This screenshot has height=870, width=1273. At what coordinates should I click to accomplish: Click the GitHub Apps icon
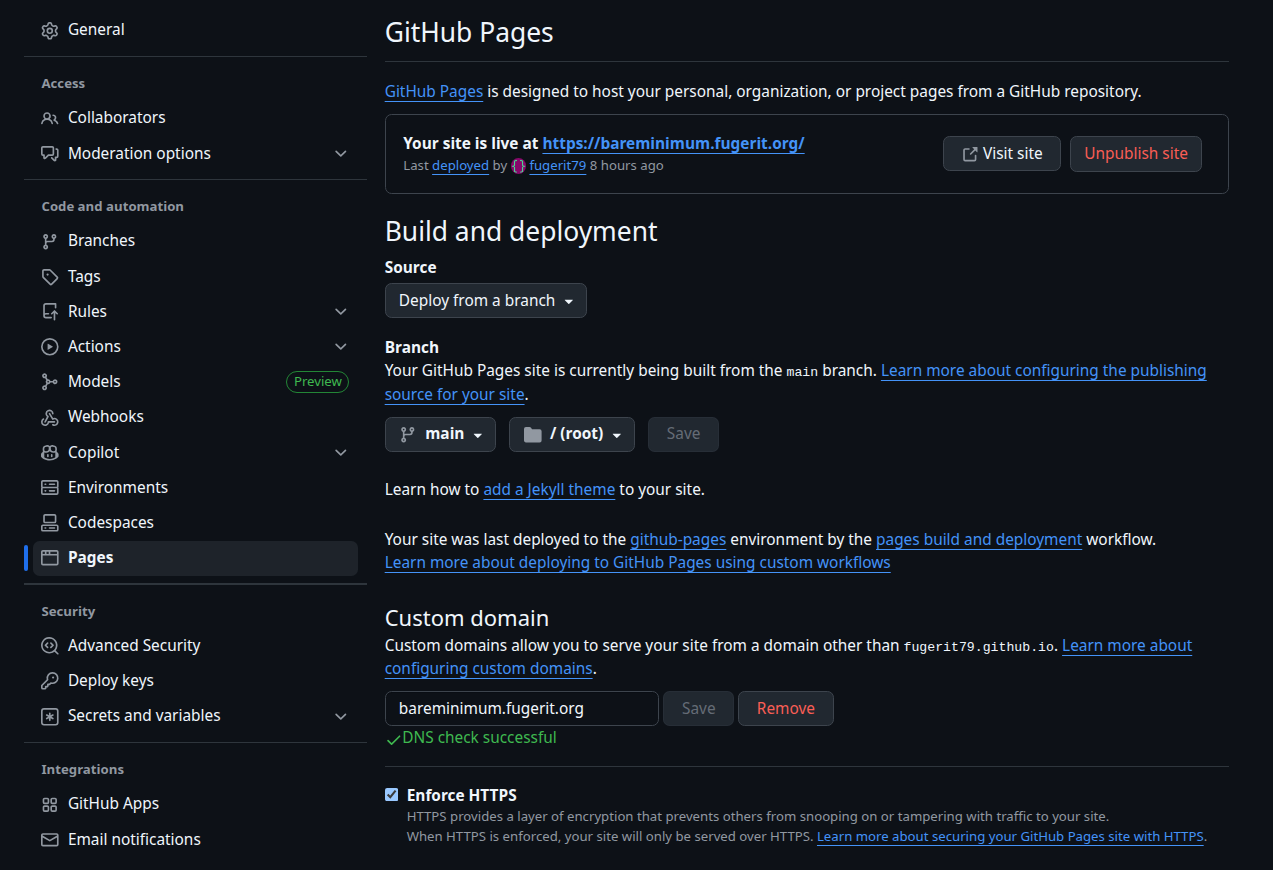click(x=50, y=803)
